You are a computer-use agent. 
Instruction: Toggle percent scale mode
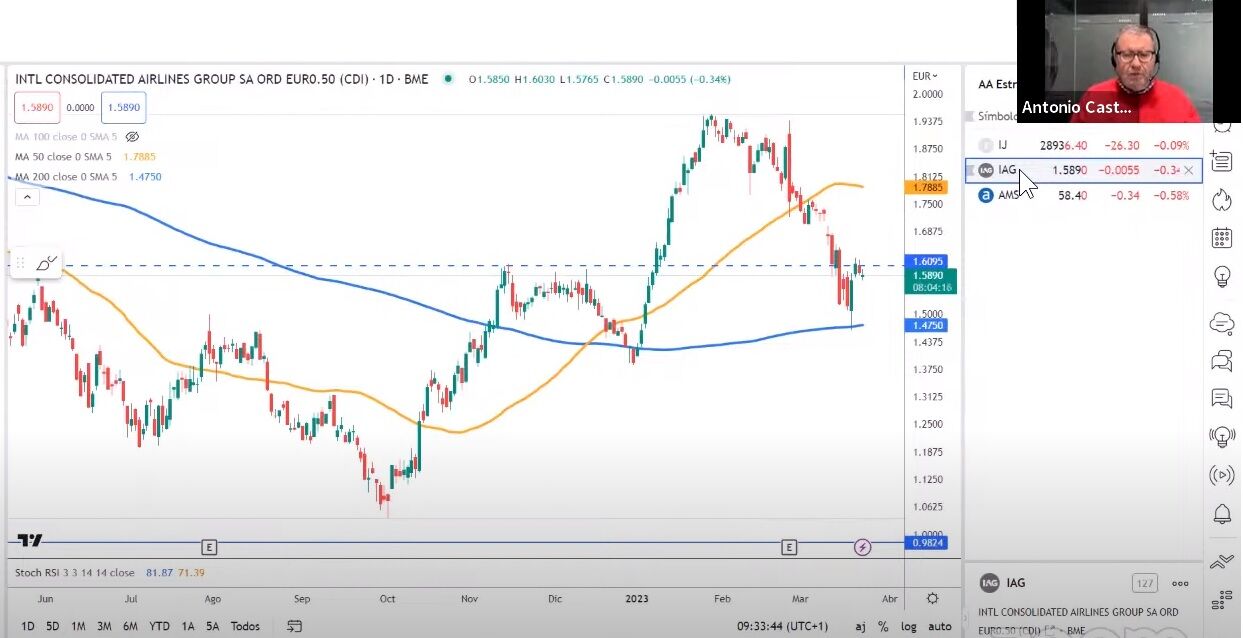[x=884, y=626]
